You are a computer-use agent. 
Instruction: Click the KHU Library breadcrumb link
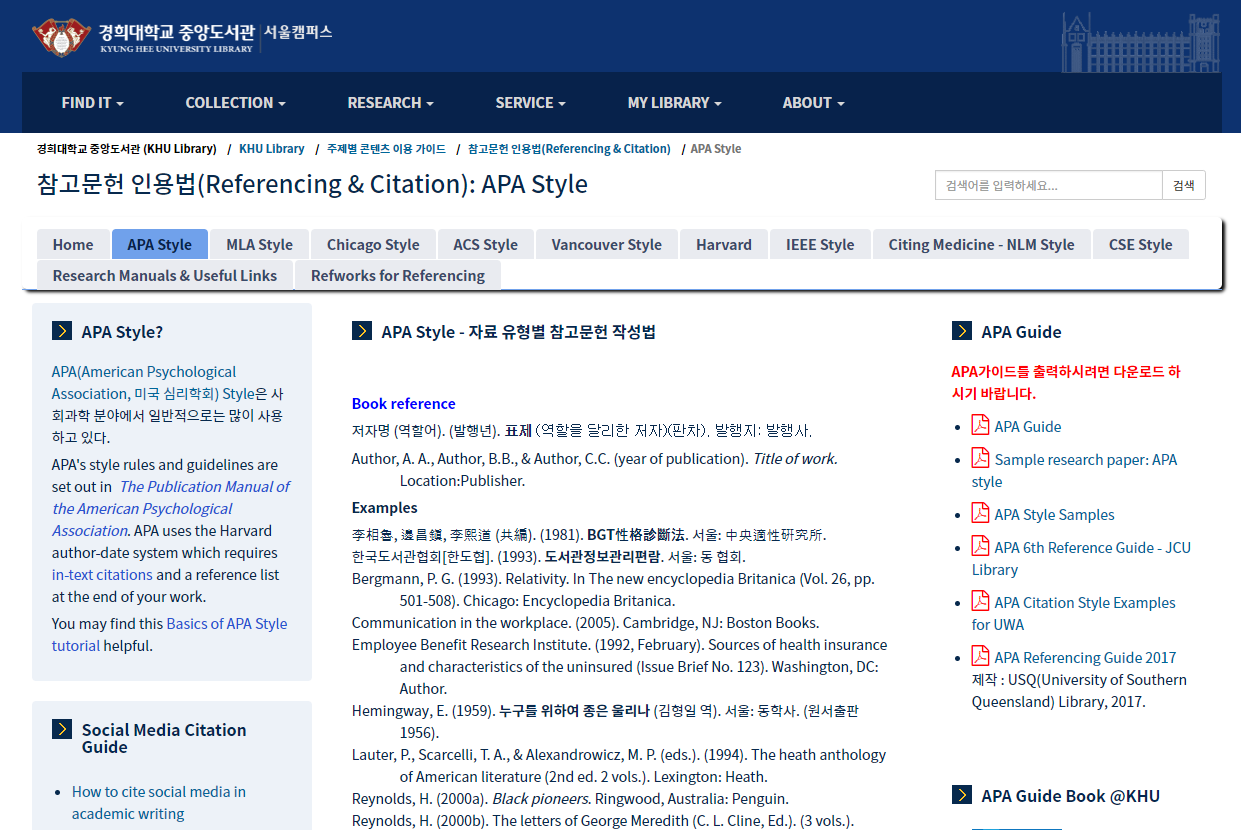click(x=271, y=148)
